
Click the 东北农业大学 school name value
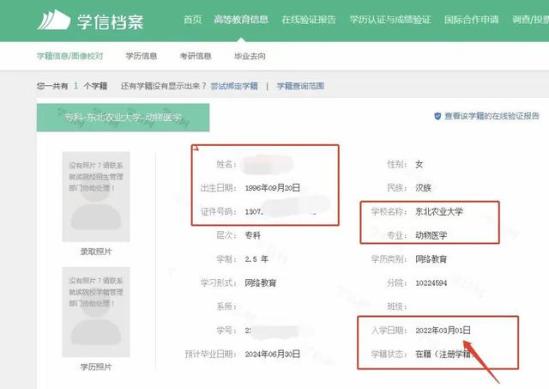pyautogui.click(x=439, y=211)
